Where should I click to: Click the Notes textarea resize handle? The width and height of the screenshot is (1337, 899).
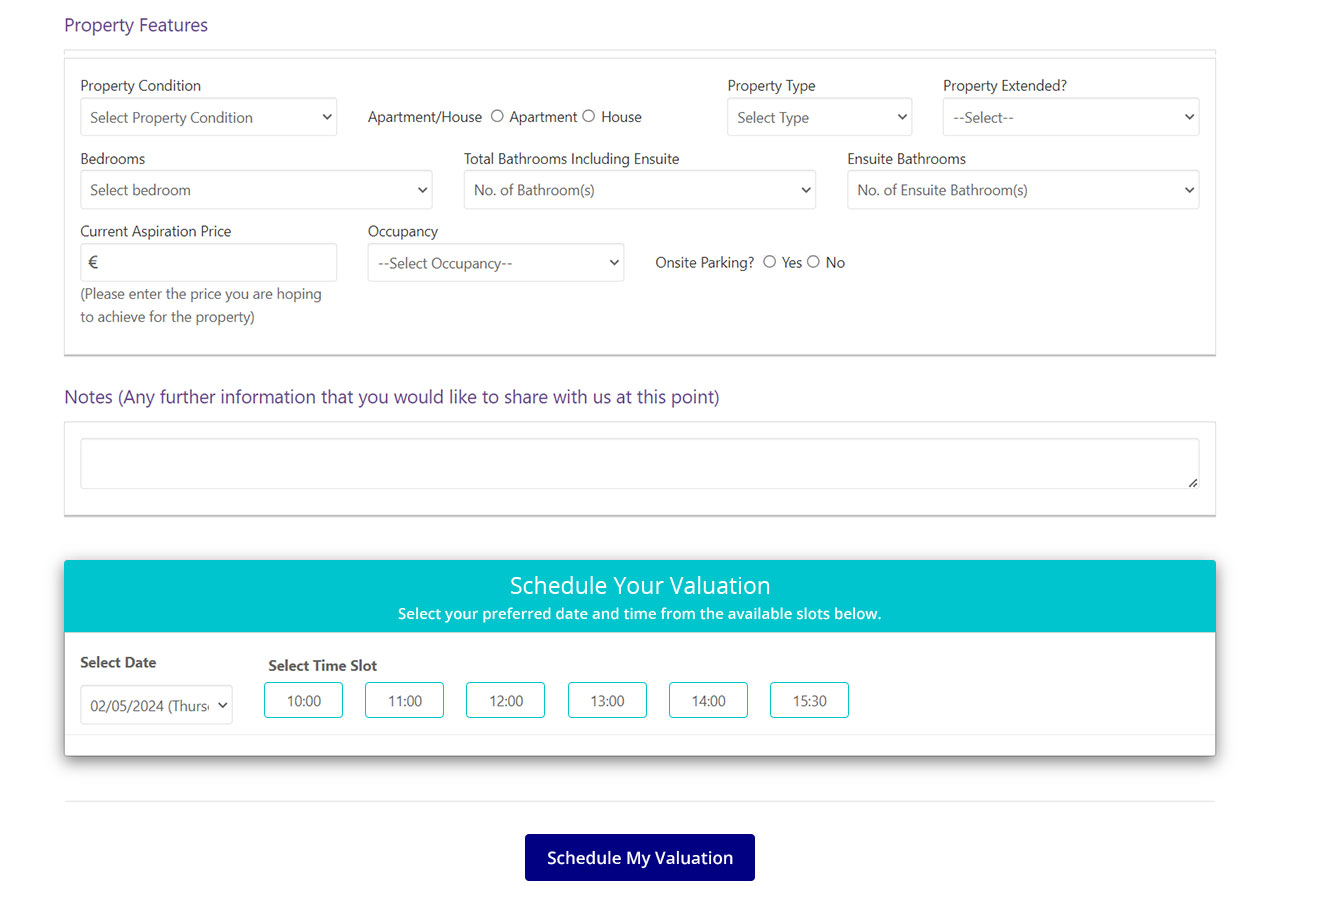coord(1192,482)
